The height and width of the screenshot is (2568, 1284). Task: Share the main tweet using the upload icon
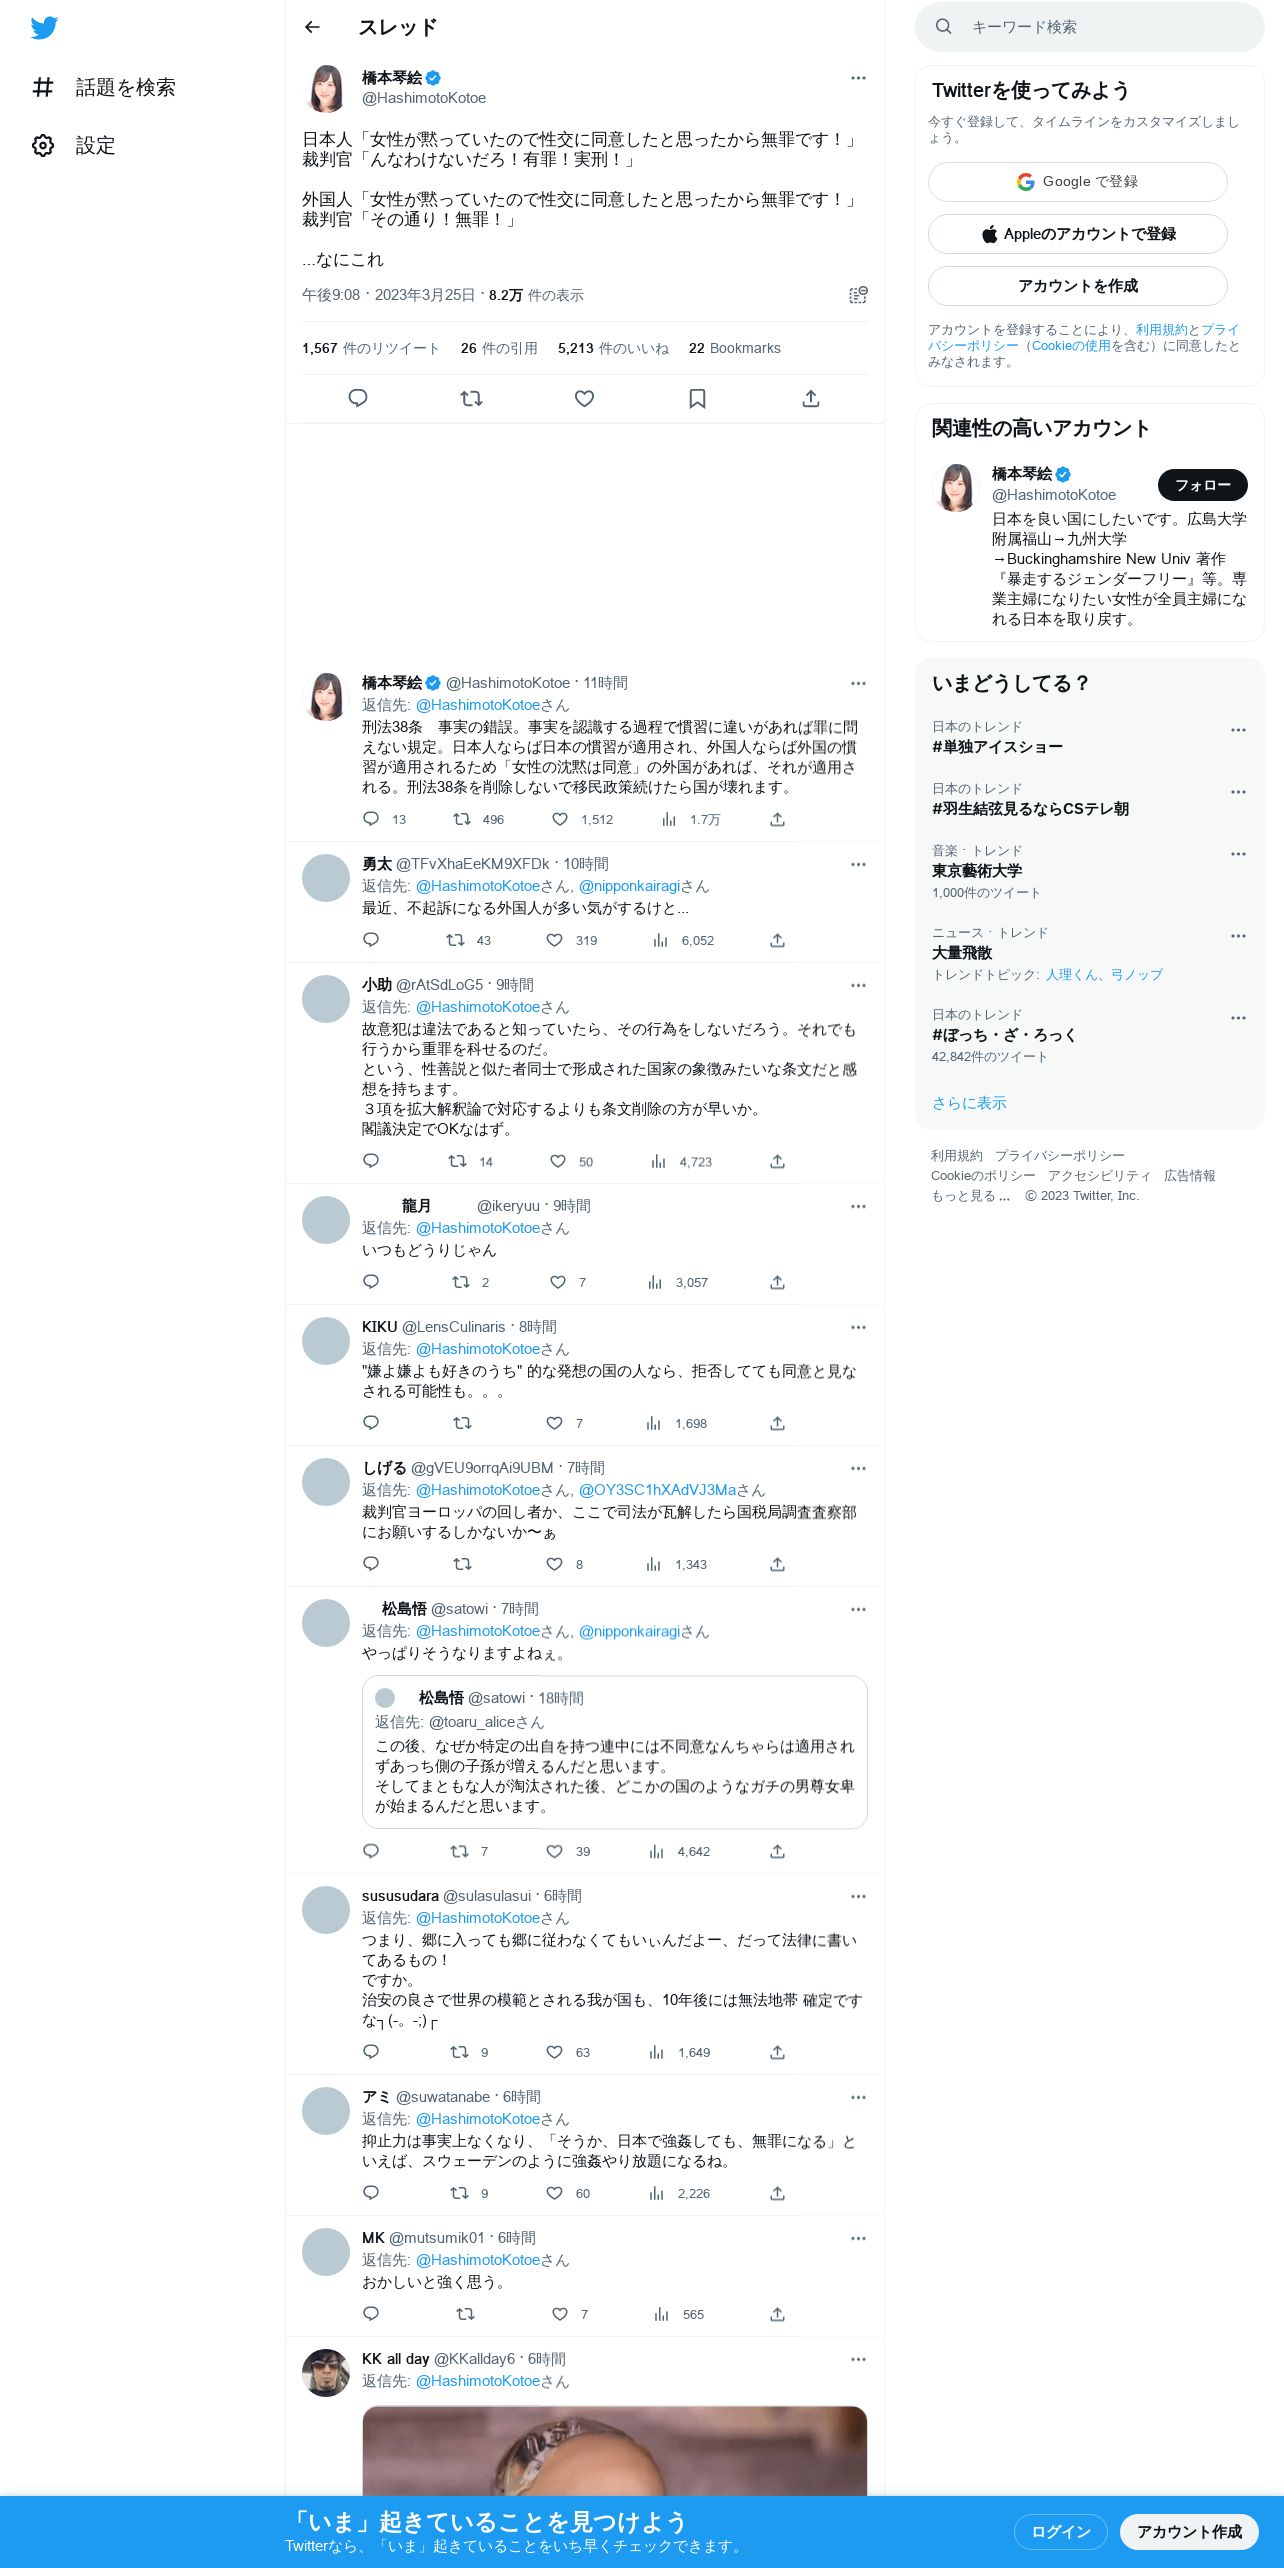(x=811, y=398)
